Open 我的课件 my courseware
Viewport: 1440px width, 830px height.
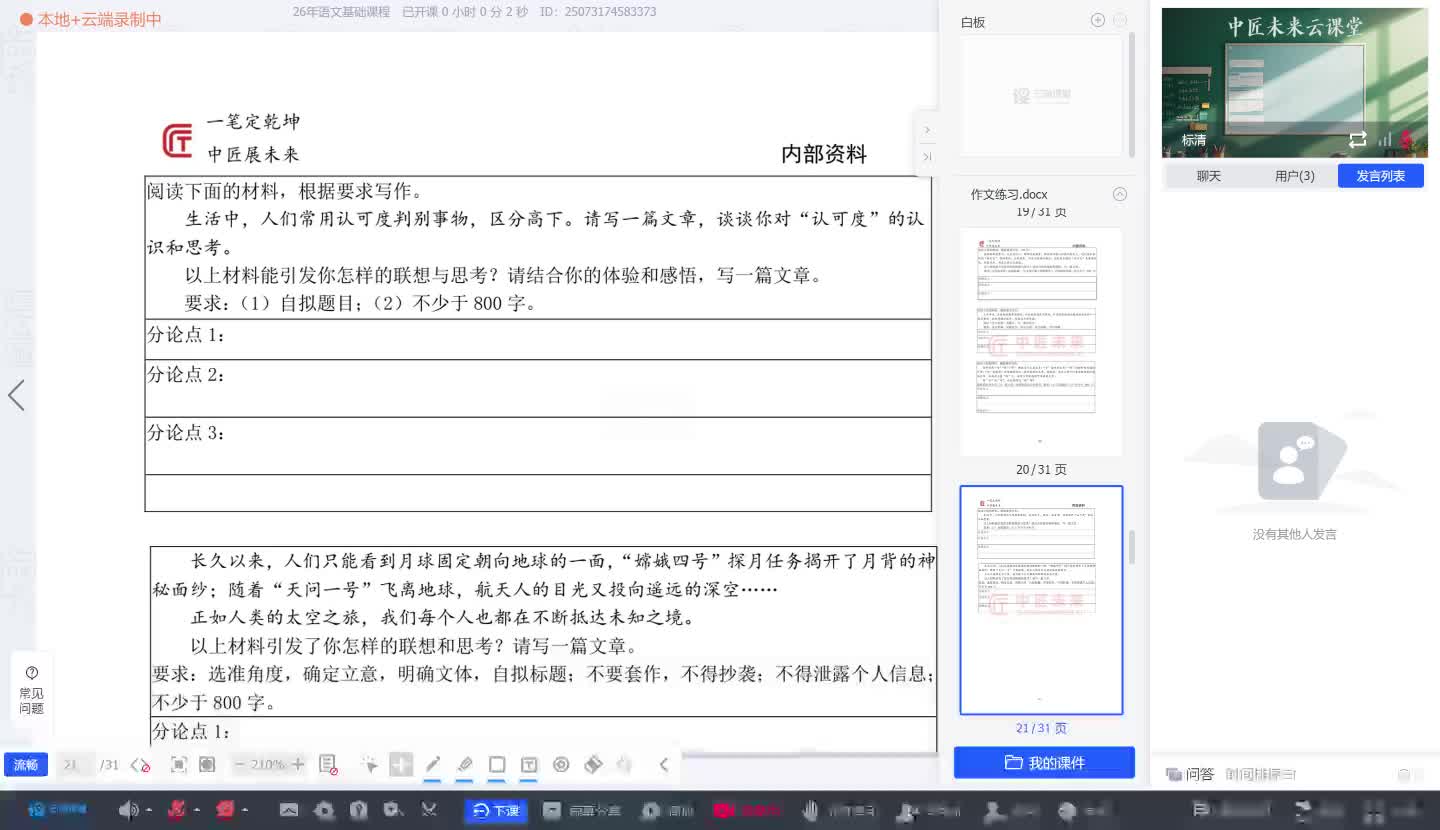(1044, 761)
